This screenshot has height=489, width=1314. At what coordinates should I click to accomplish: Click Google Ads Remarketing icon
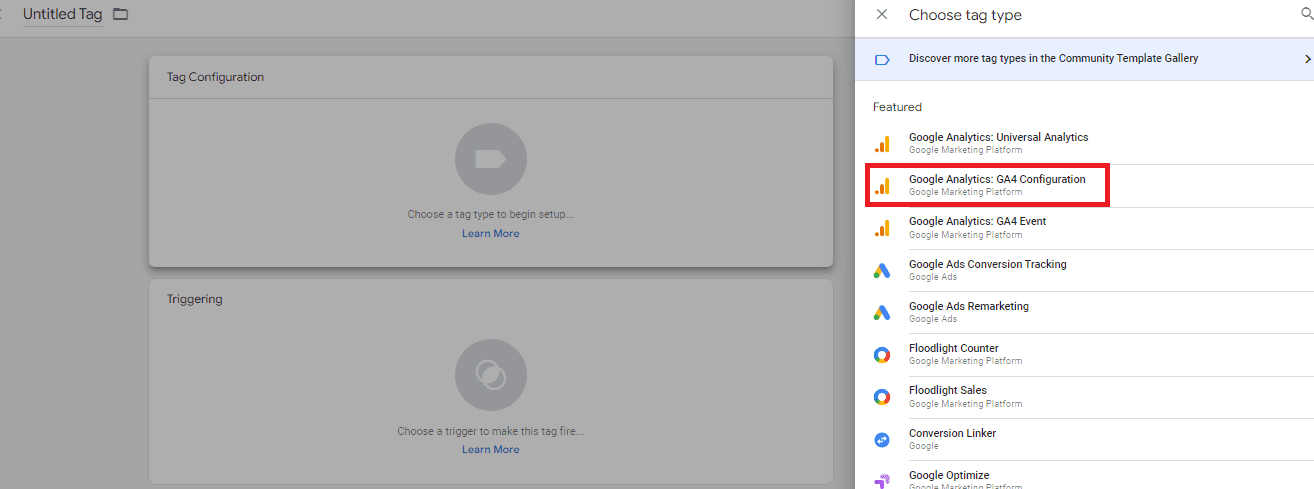click(x=882, y=312)
